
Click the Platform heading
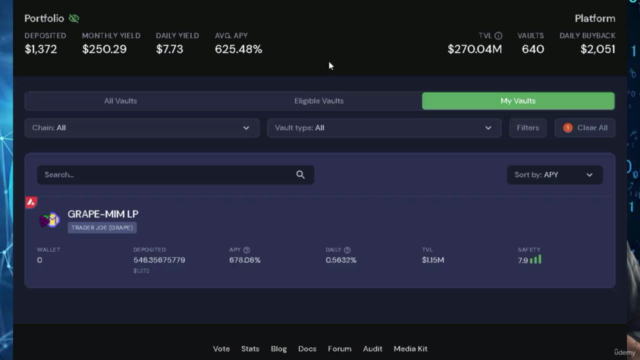coord(595,18)
